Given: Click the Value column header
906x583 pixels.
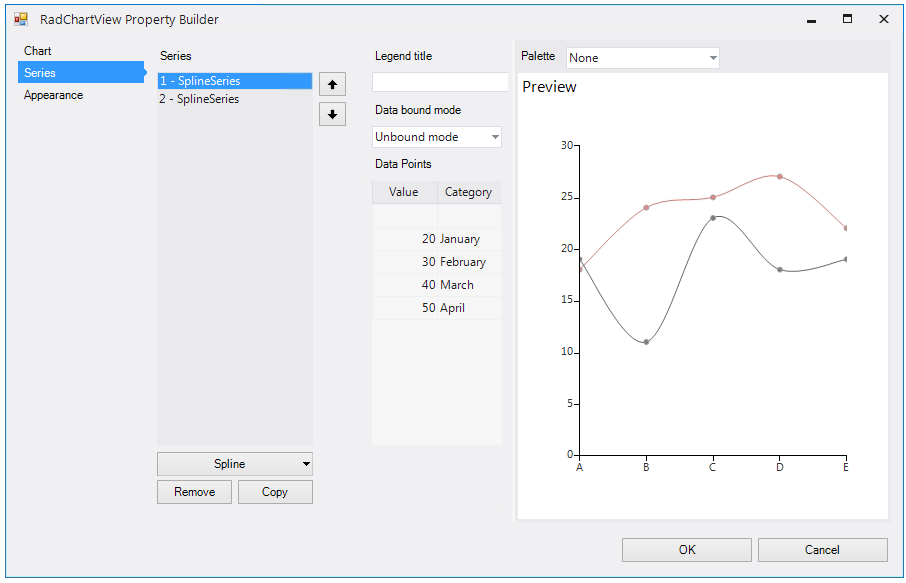Looking at the screenshot, I should (404, 191).
